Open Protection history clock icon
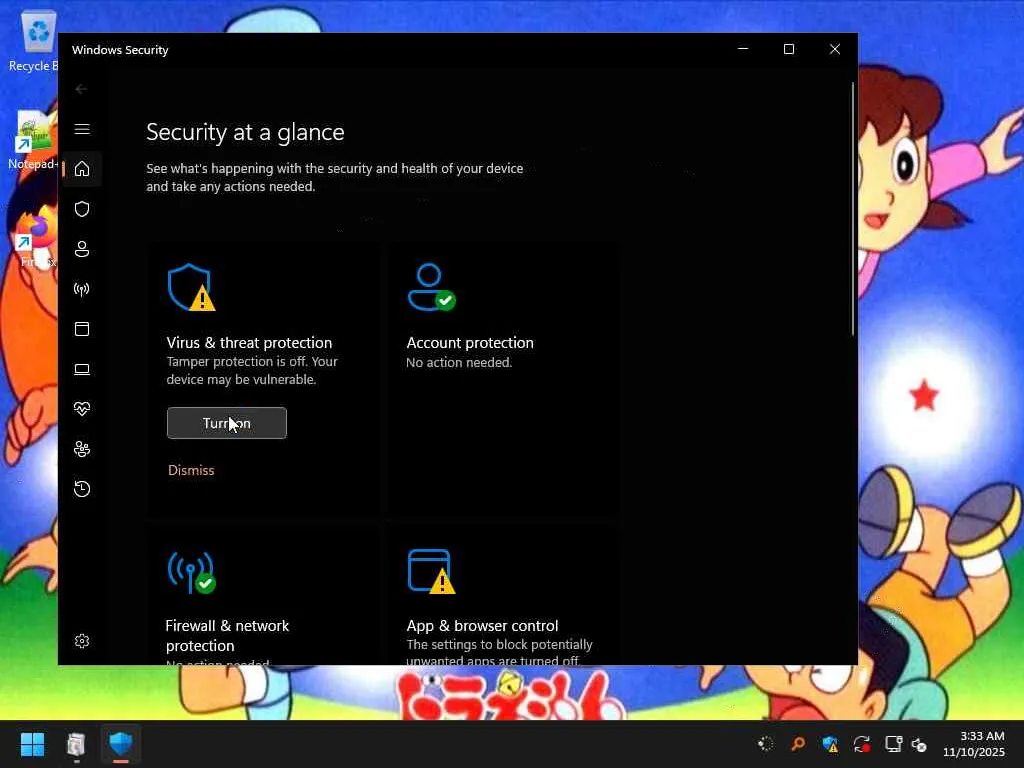 click(x=82, y=489)
